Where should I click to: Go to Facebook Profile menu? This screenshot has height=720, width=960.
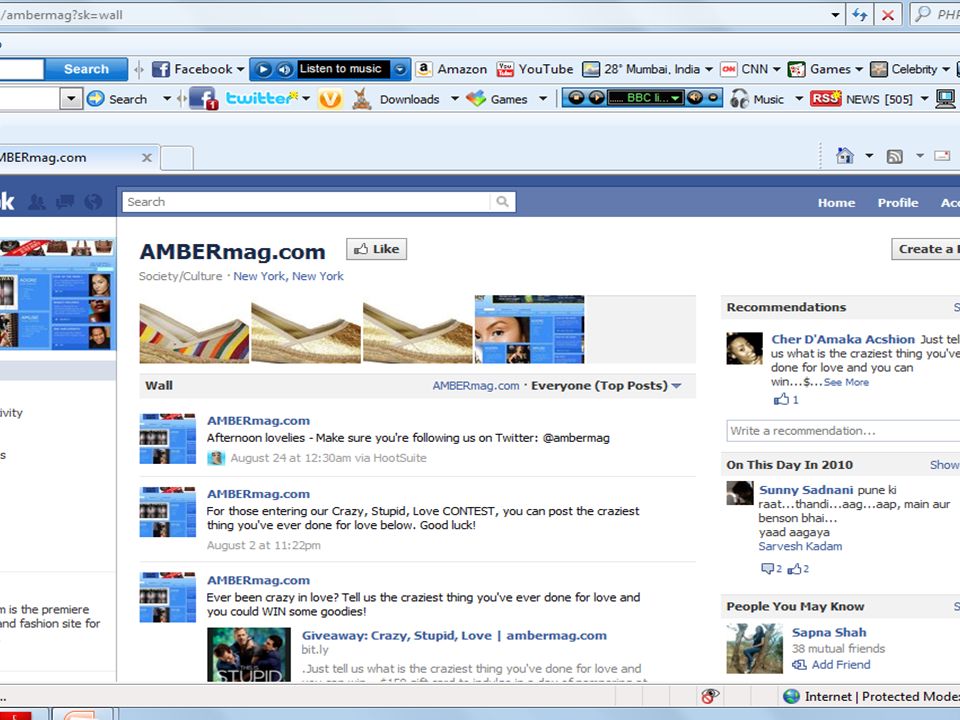click(898, 203)
